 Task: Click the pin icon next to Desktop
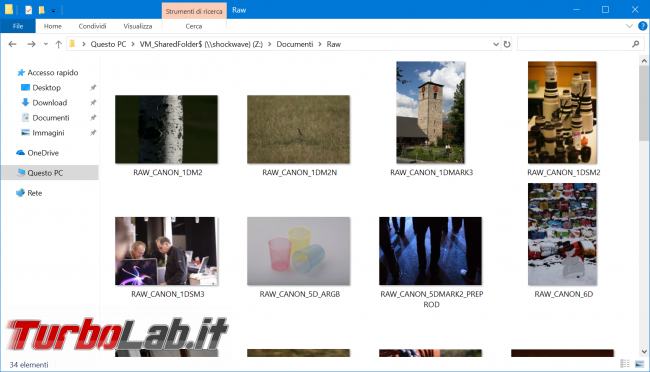point(93,88)
